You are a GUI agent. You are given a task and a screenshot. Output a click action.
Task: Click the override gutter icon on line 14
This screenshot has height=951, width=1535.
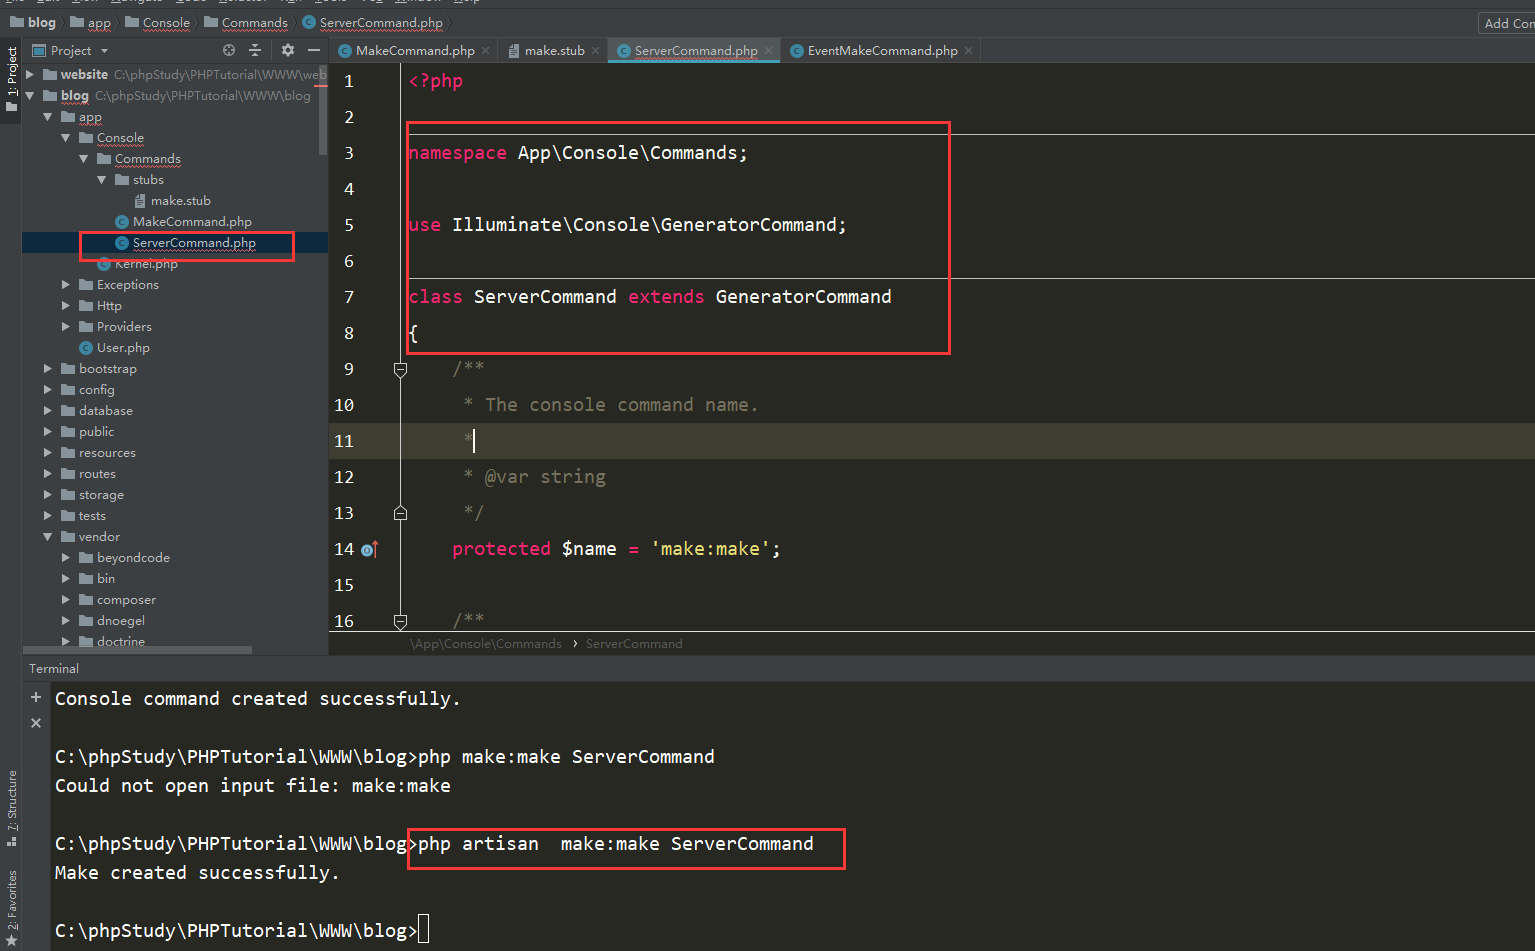(369, 549)
